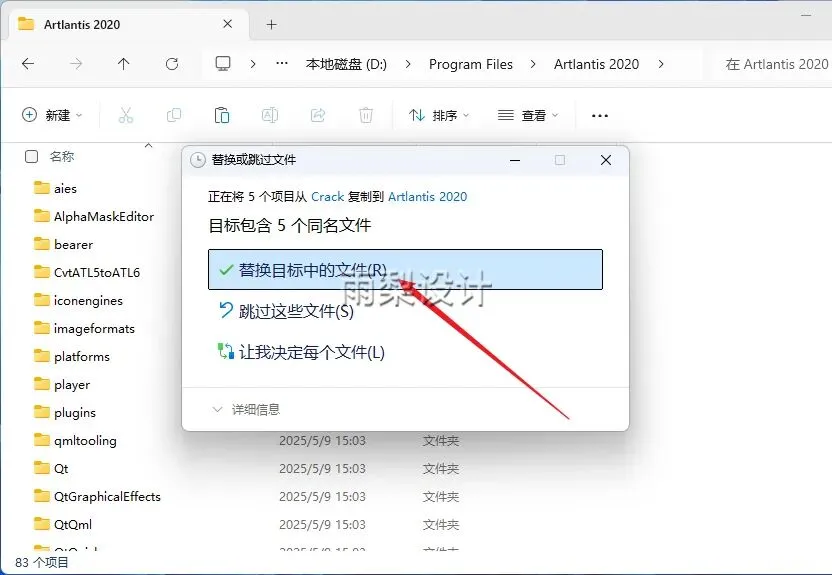Refresh the Artlantis 2020 folder view
Viewport: 832px width, 575px height.
coord(172,64)
